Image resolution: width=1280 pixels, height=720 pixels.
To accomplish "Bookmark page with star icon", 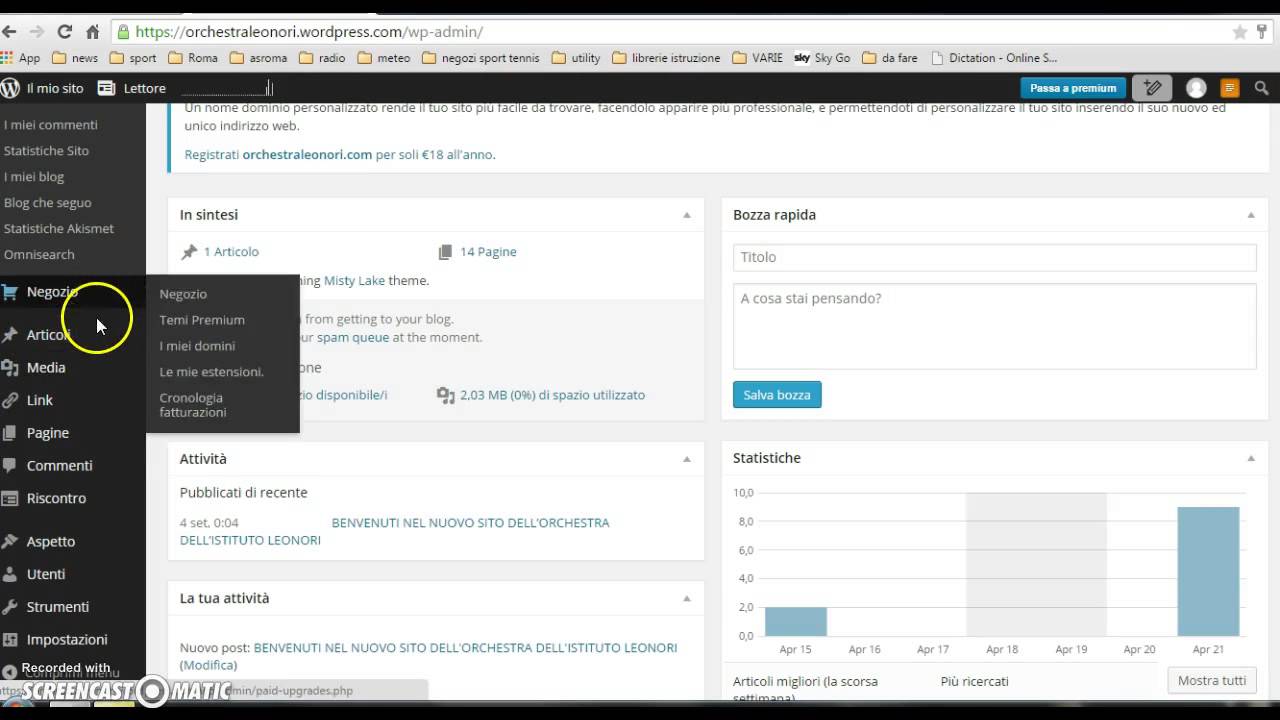I will pyautogui.click(x=1239, y=32).
